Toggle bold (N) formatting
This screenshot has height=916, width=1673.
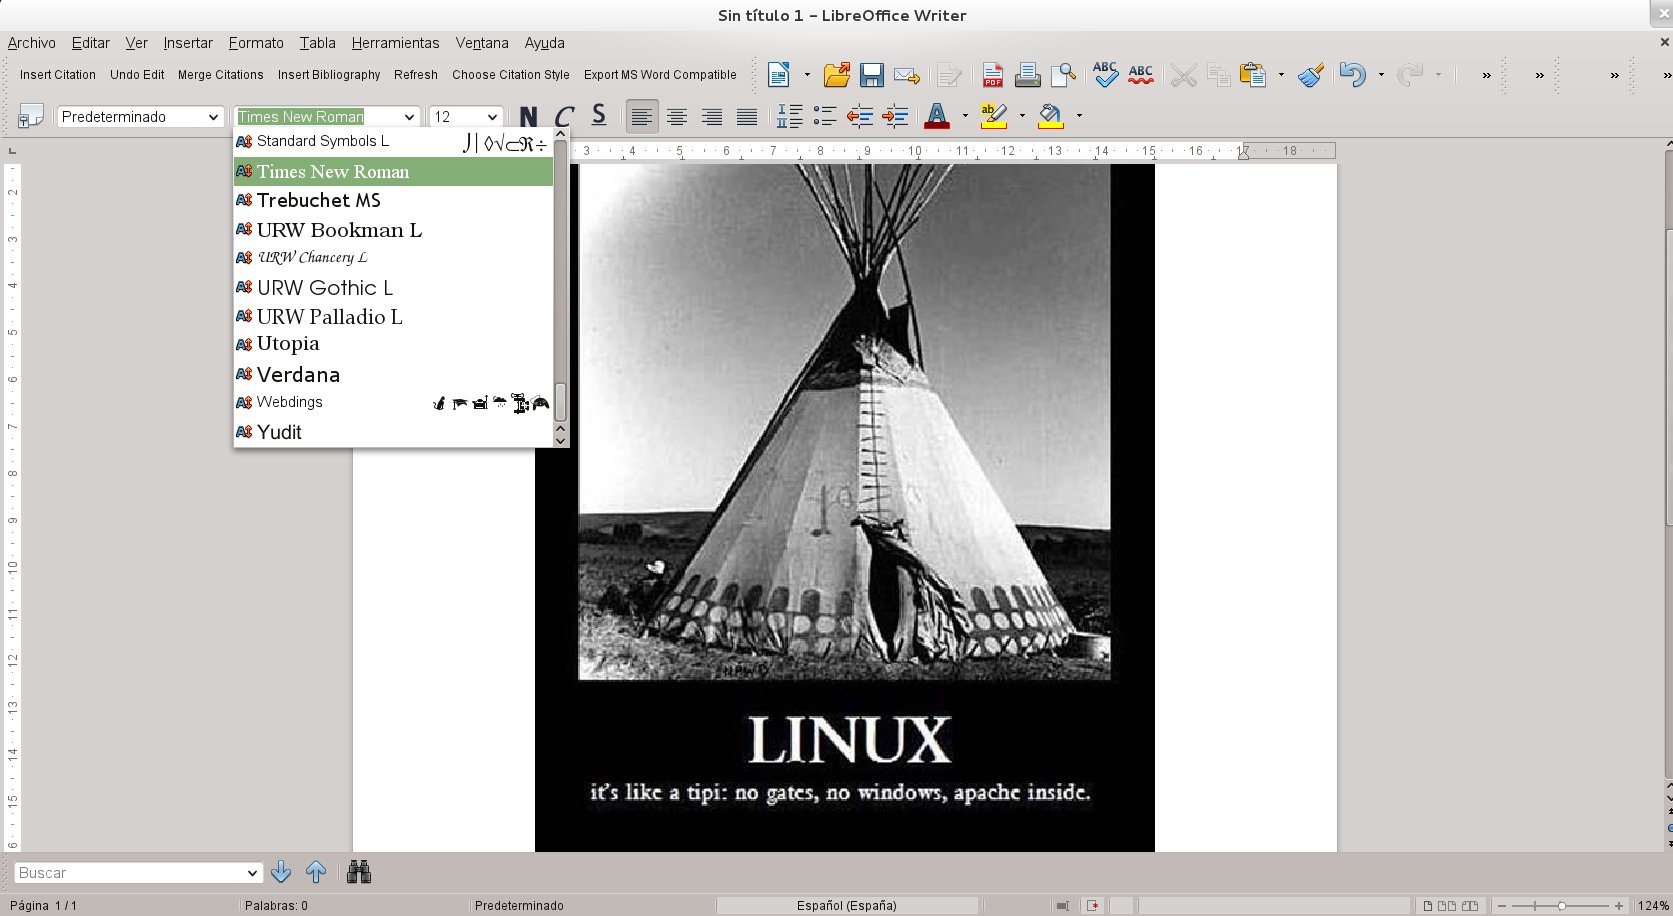click(528, 117)
